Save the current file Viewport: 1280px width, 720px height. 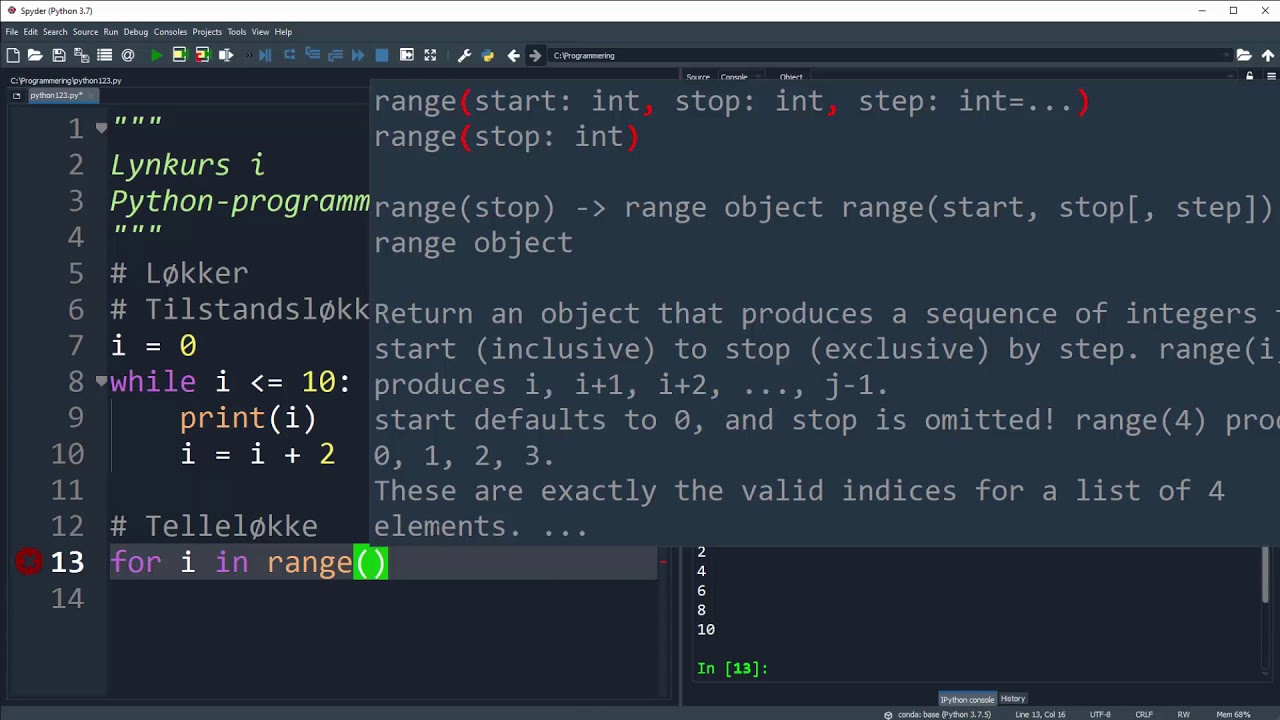59,55
